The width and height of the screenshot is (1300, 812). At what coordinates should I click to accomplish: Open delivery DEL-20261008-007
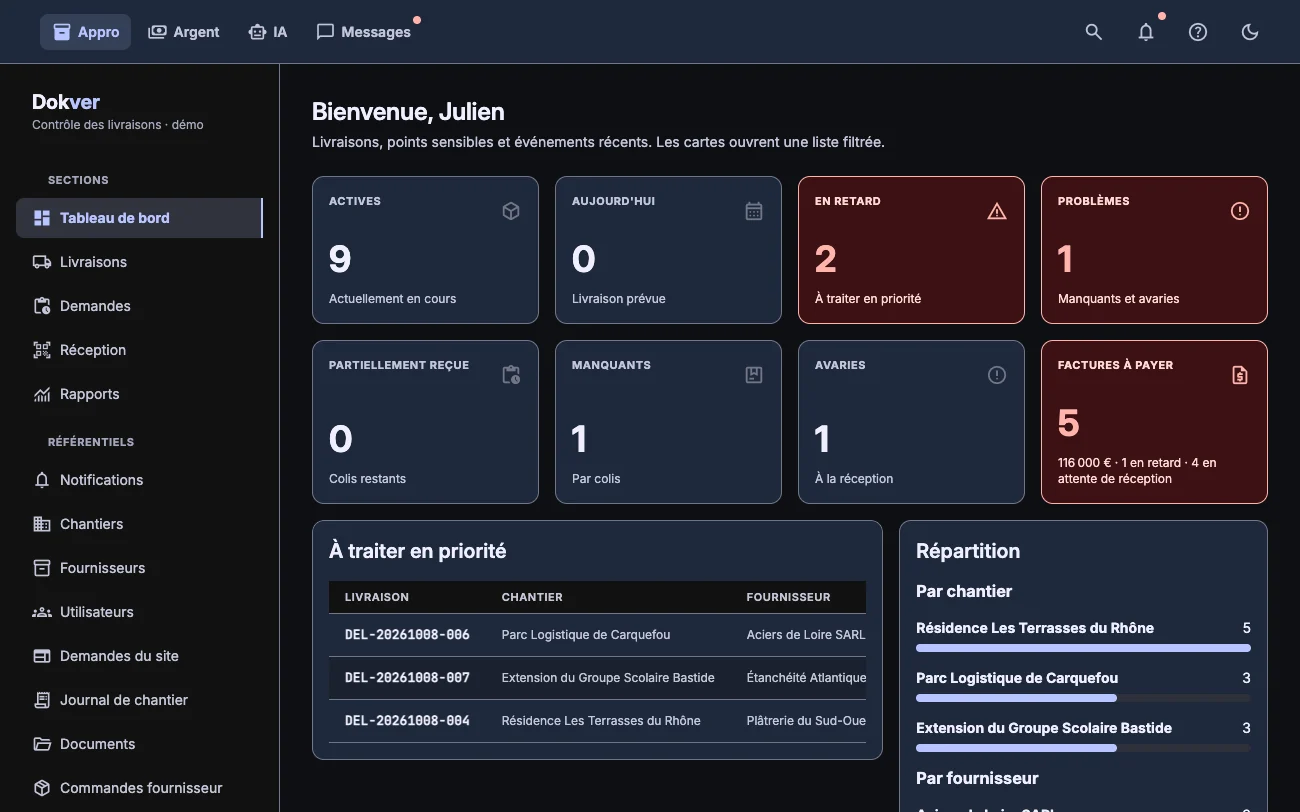(407, 678)
